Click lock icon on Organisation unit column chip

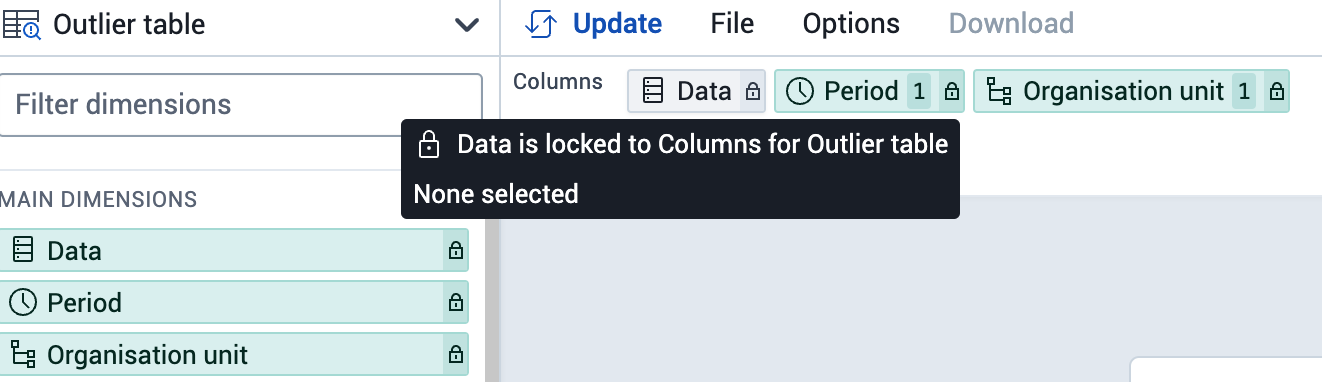pos(1276,92)
